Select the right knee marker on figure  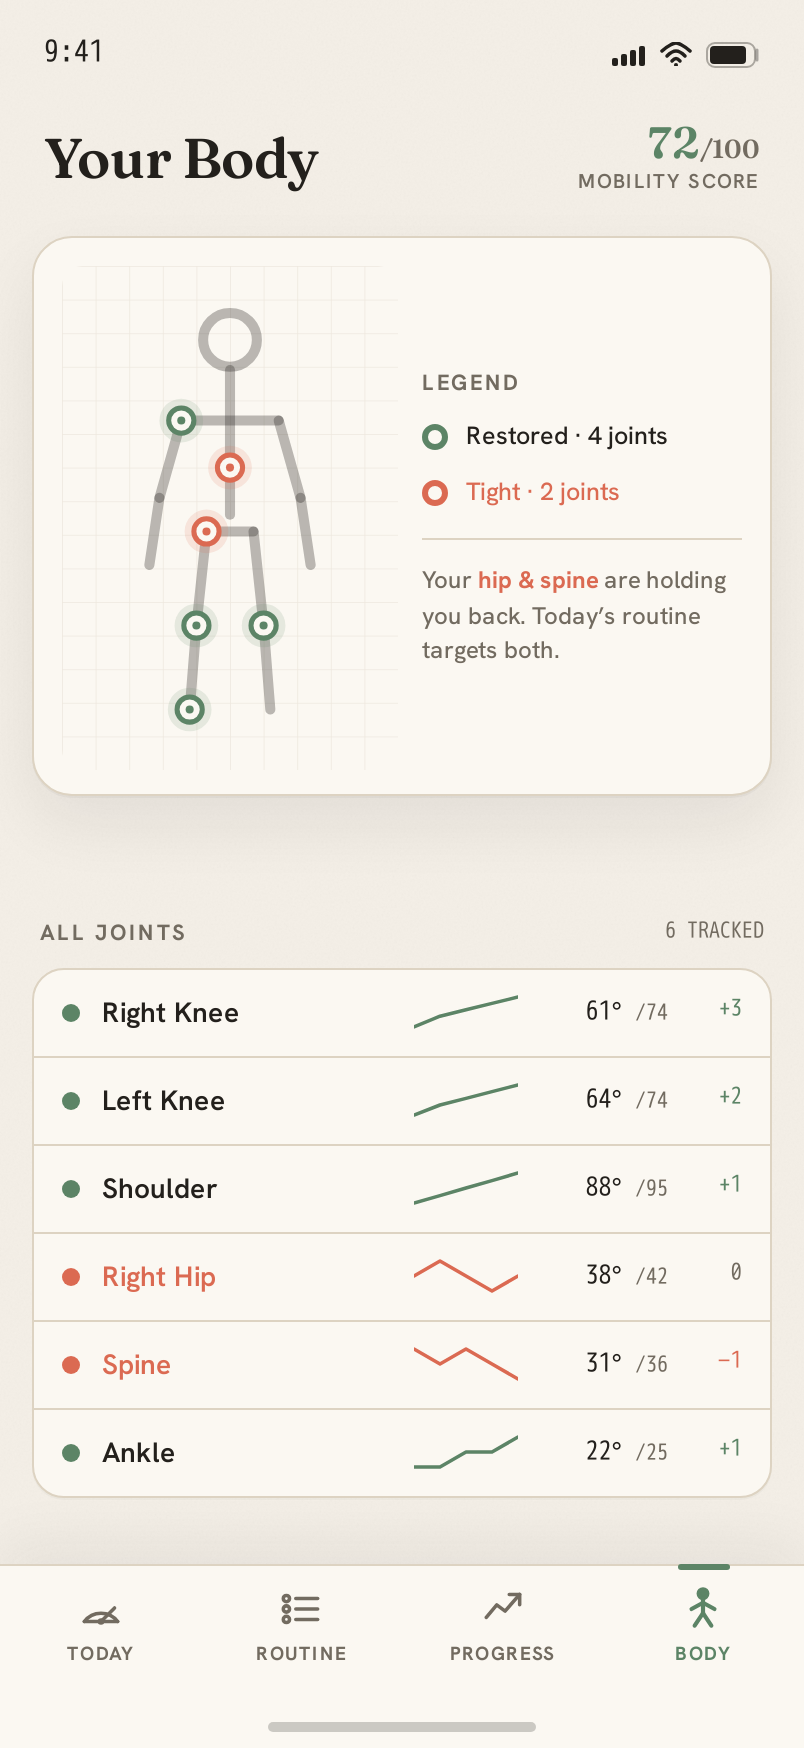click(x=196, y=626)
